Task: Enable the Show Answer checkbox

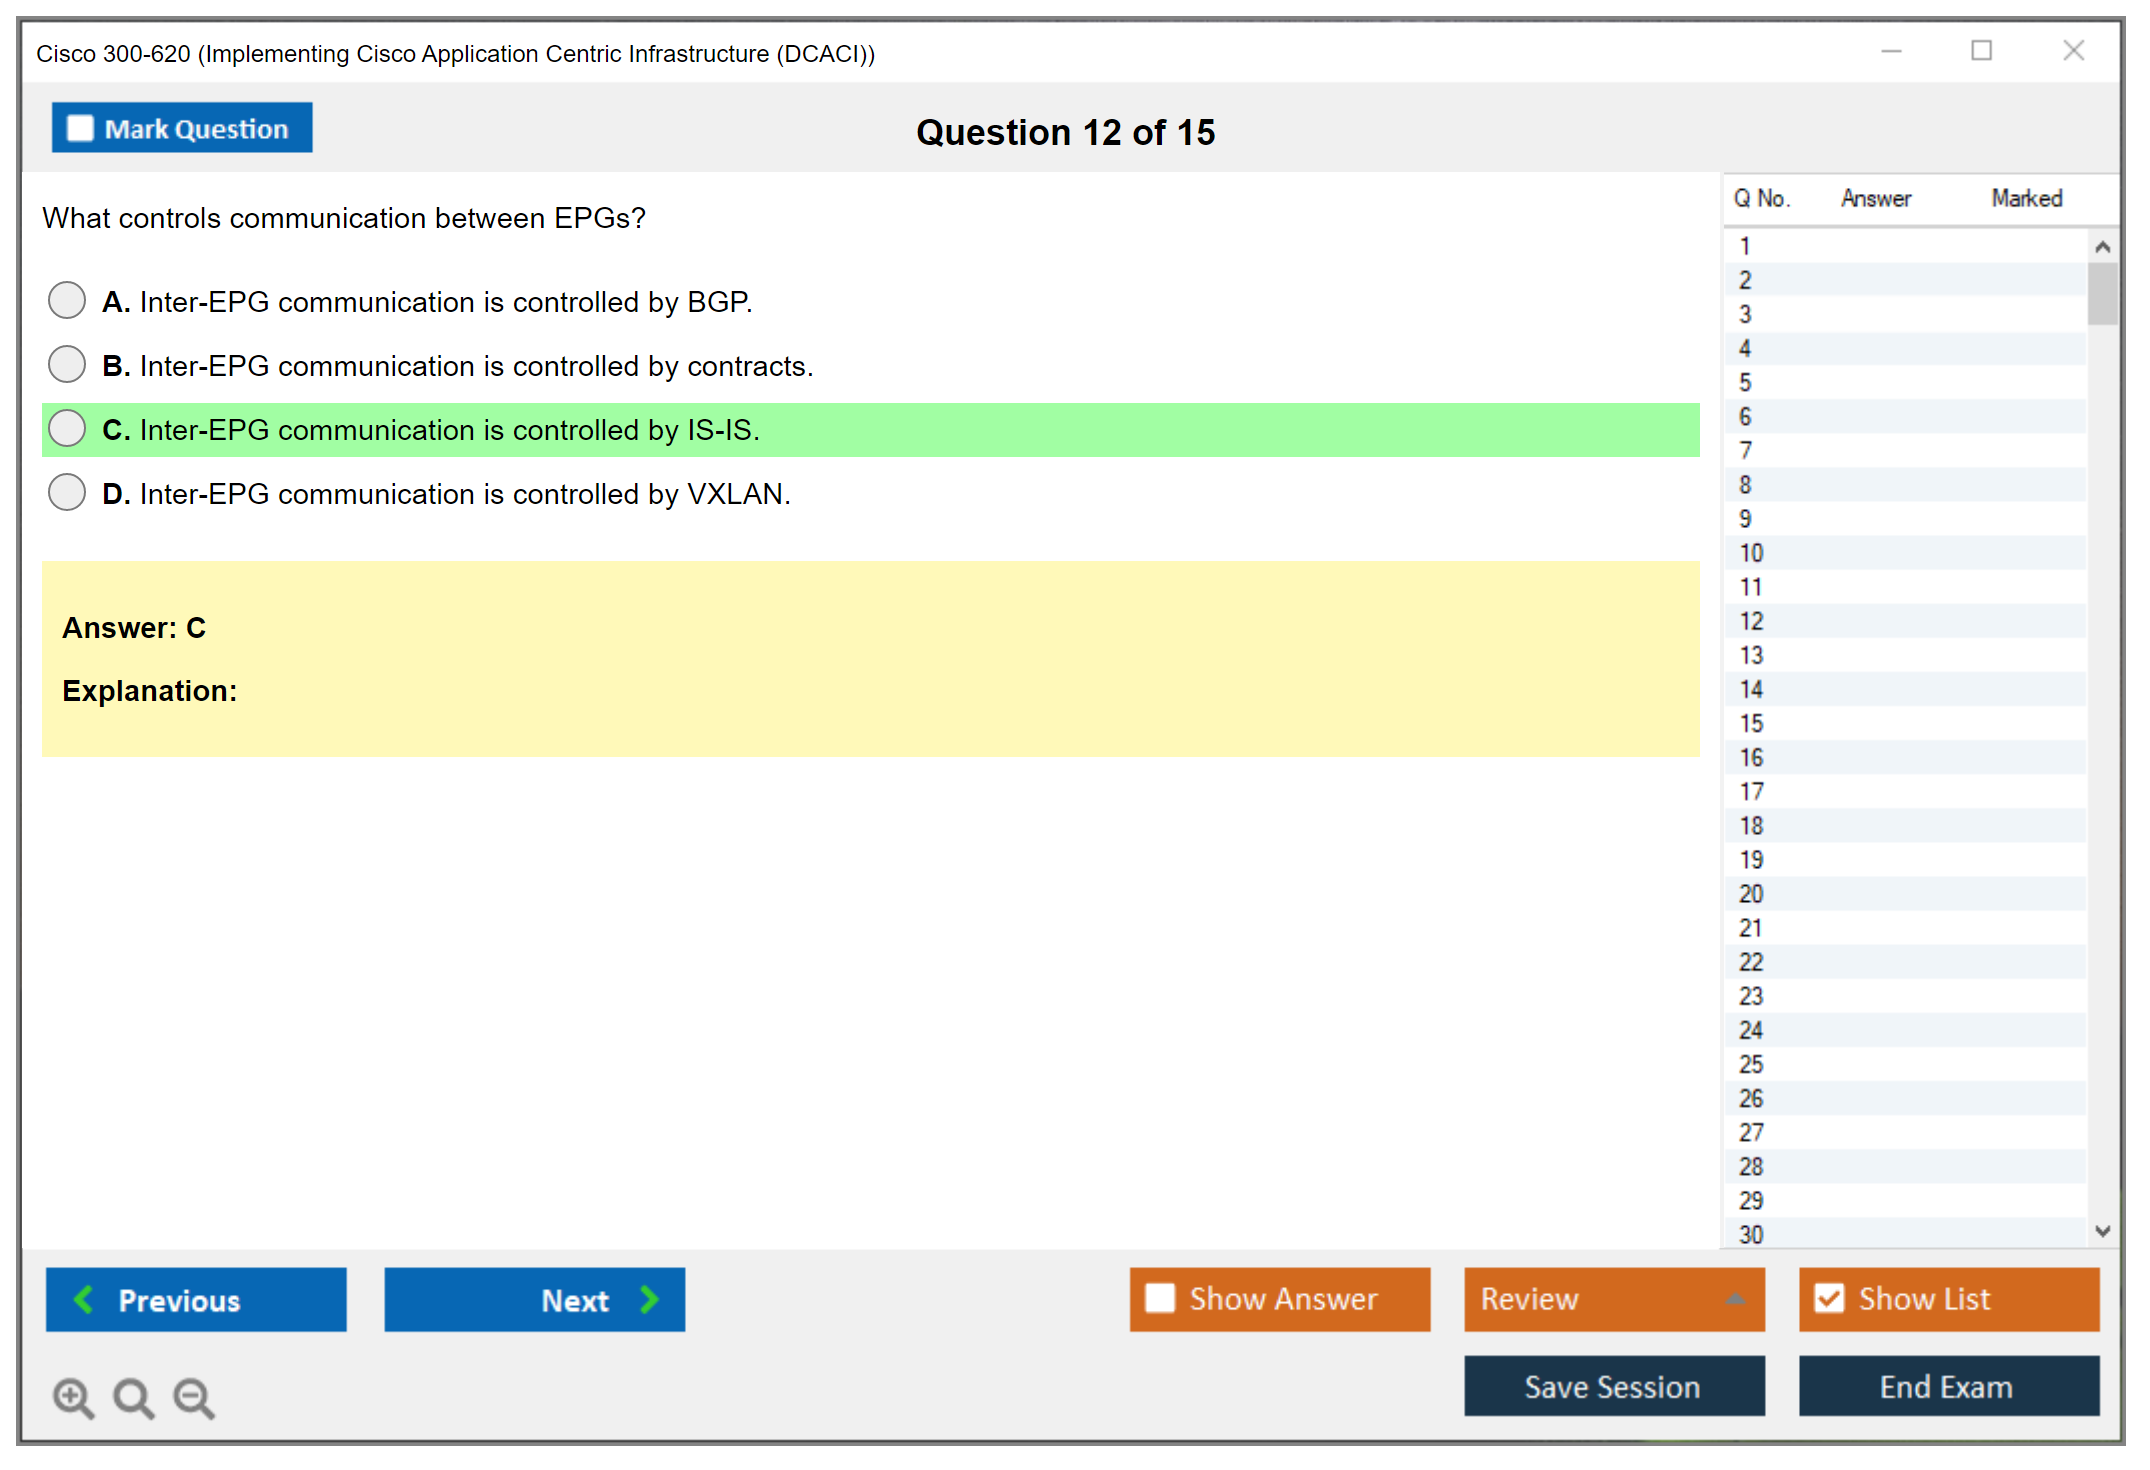Action: [1160, 1298]
